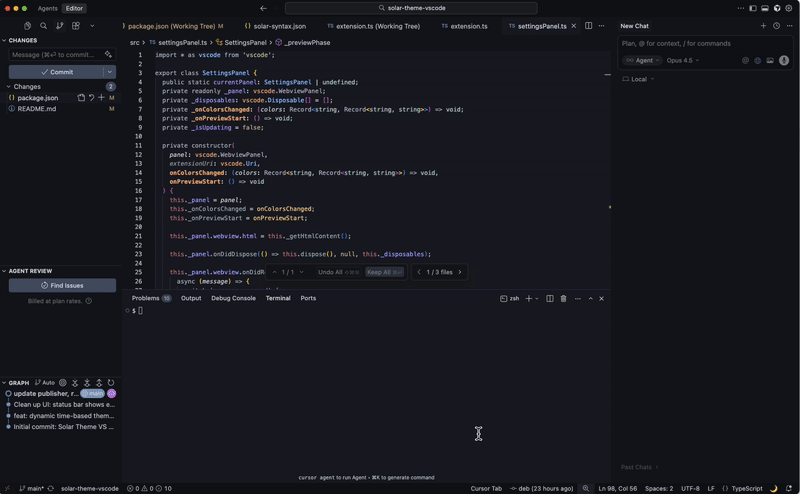The width and height of the screenshot is (800, 494).
Task: Click Go to current history item icon
Action: (x=63, y=382)
